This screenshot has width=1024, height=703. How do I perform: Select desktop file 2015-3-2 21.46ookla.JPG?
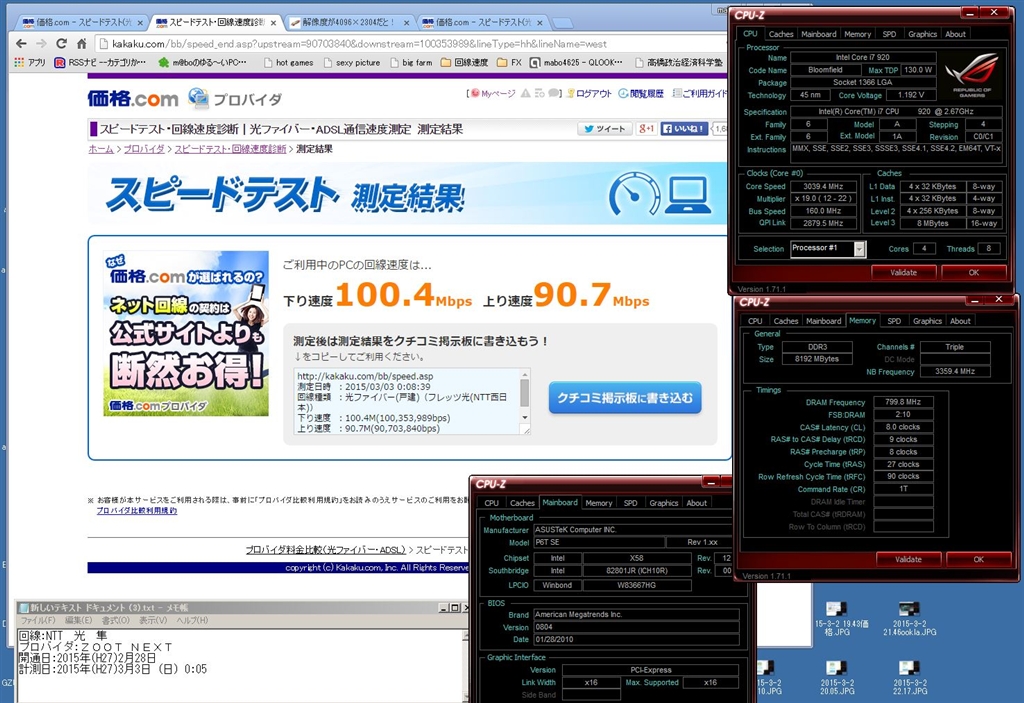coord(909,619)
